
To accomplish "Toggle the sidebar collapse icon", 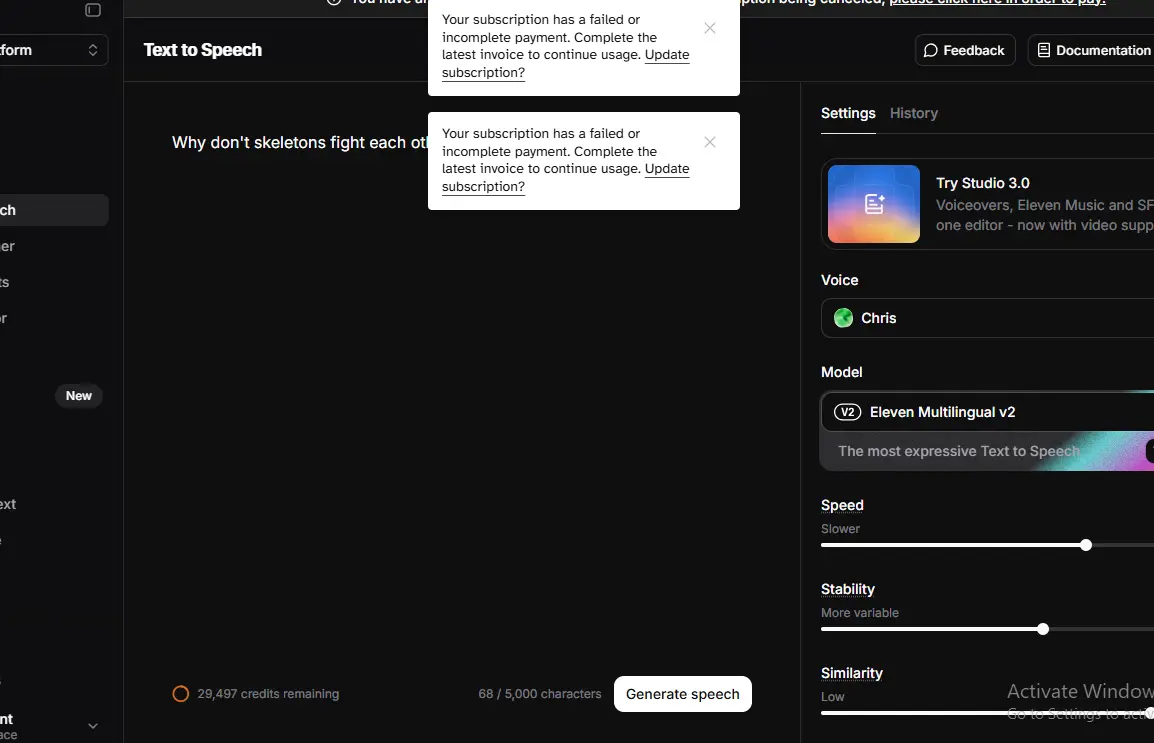I will pyautogui.click(x=93, y=10).
